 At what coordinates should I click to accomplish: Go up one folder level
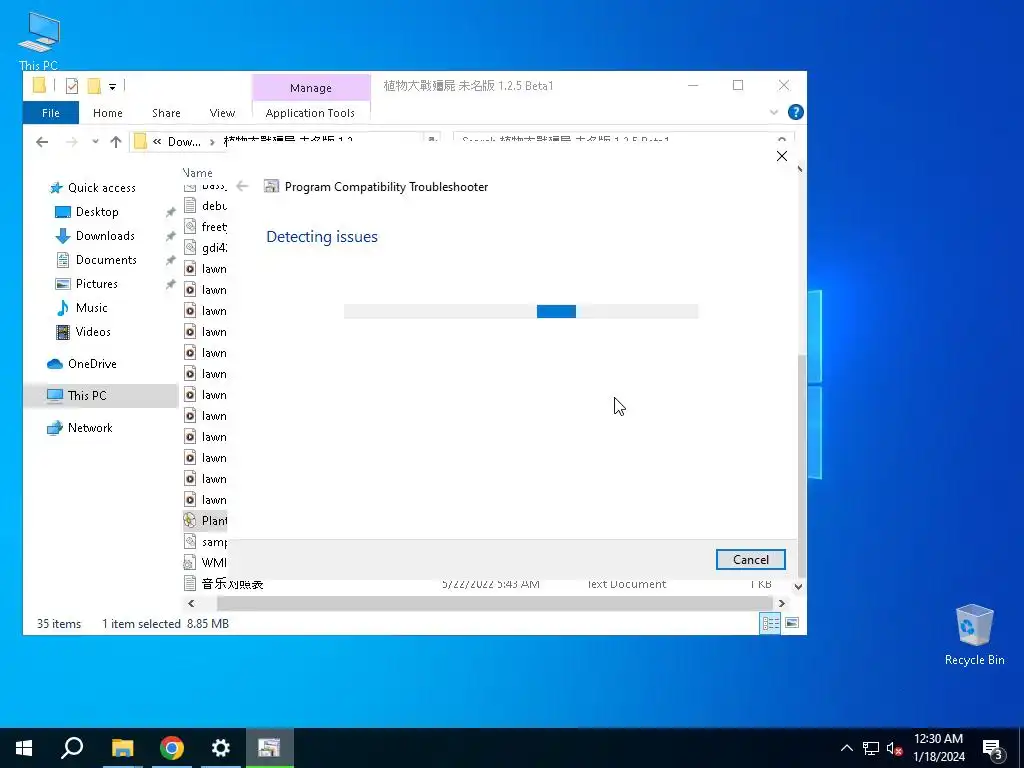tap(116, 142)
